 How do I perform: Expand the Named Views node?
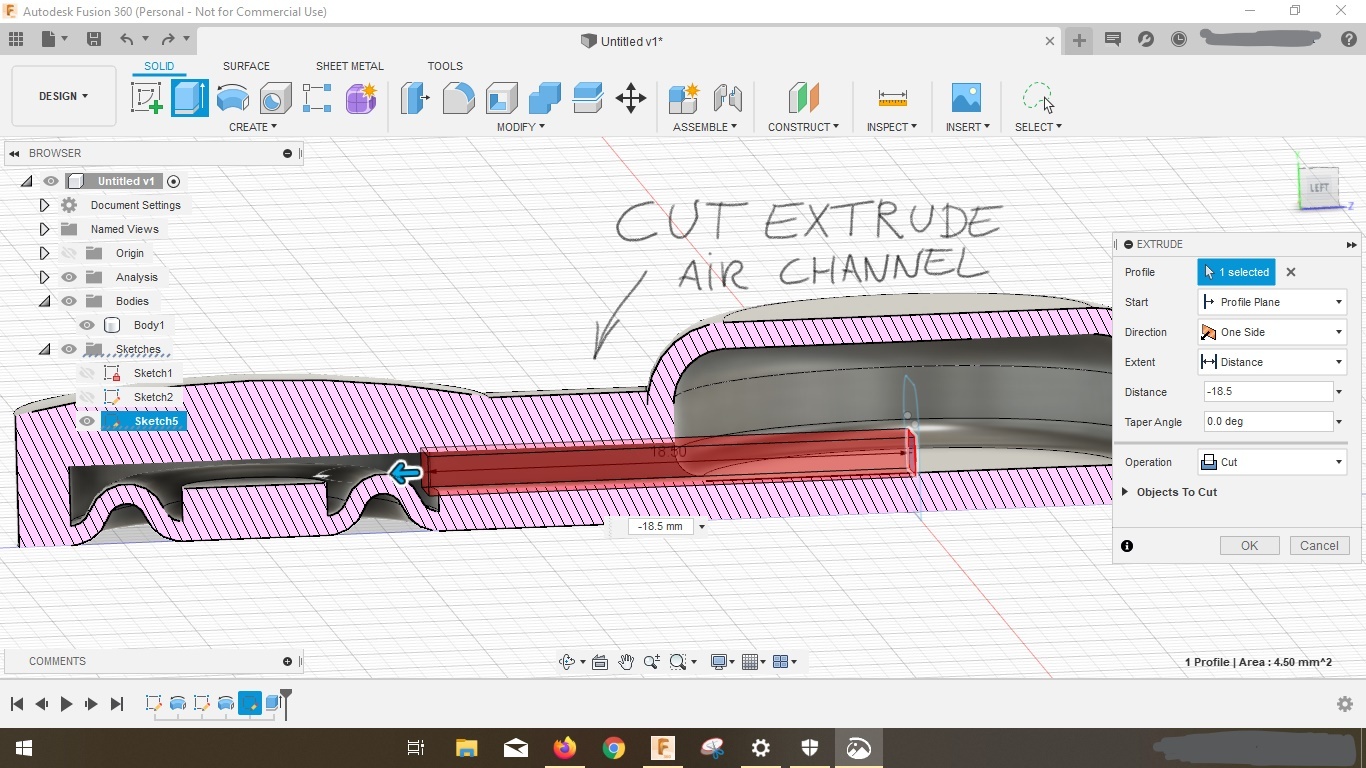click(44, 229)
